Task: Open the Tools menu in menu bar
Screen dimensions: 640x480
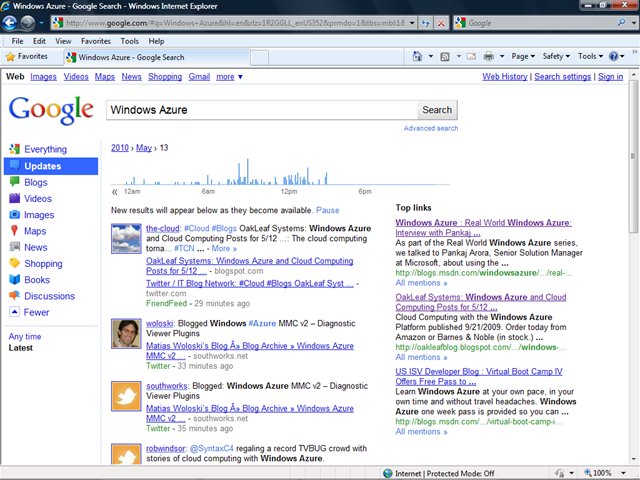Action: 130,41
